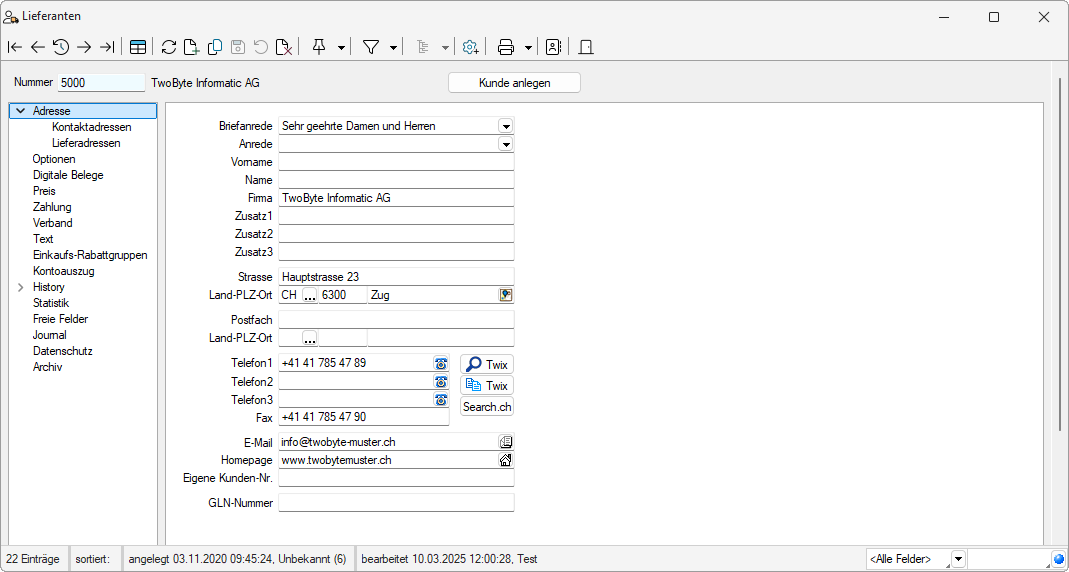
Task: Click the pin toolbar icon
Action: pos(319,47)
